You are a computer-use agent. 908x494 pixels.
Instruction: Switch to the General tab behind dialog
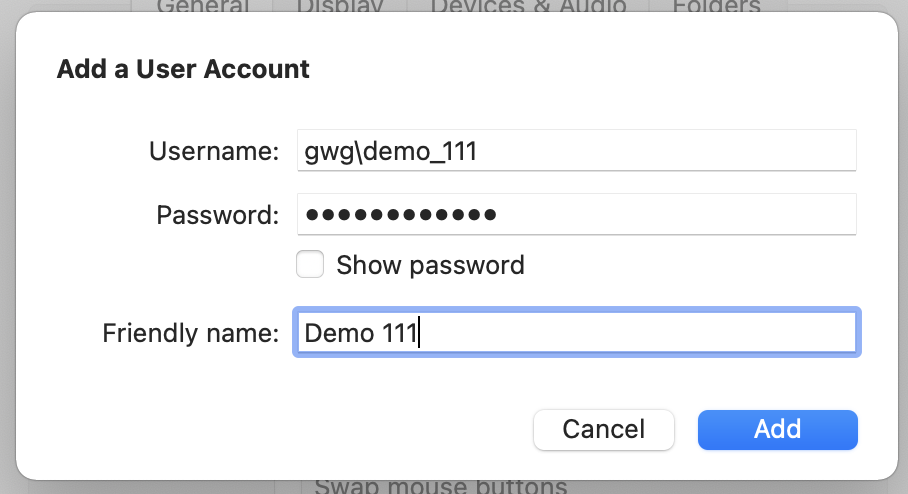coord(203,6)
